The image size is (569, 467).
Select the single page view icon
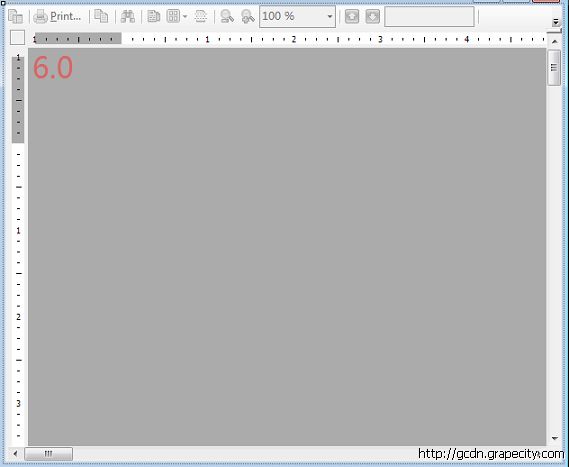point(153,16)
